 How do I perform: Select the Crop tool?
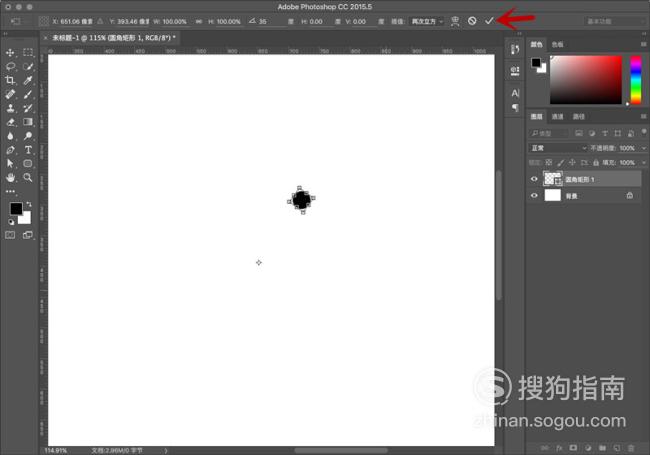10,80
